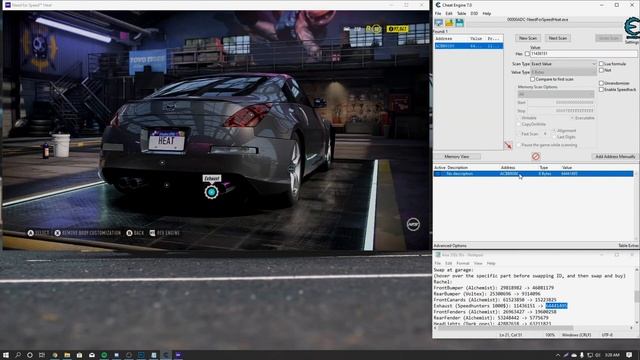Click the RearBumper (Voltex) line in Notepad
Viewport: 640px width, 360px height.
pyautogui.click(x=487, y=294)
